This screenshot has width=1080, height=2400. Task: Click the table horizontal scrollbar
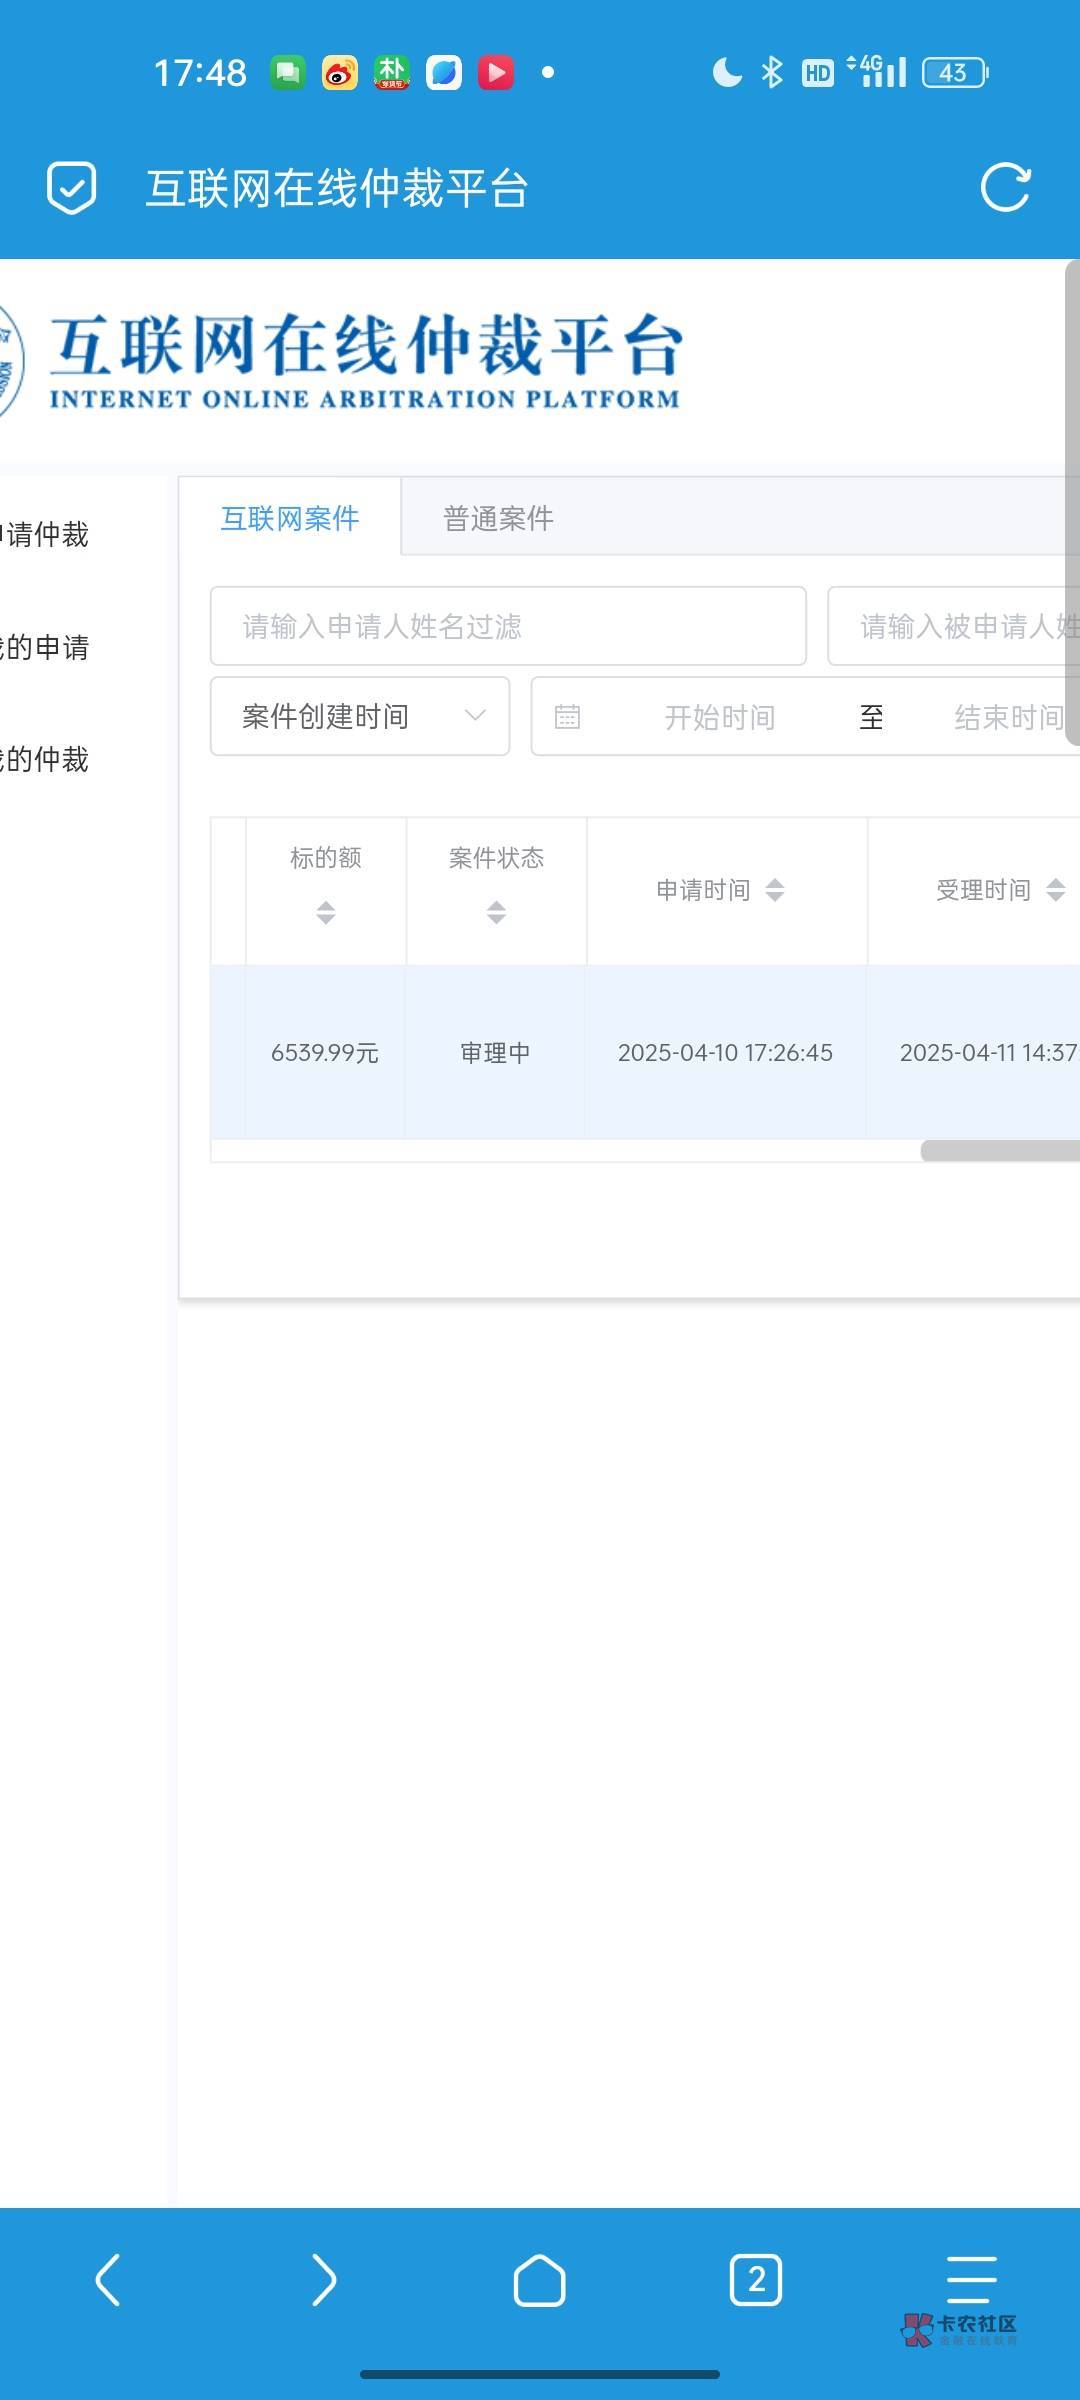tap(1000, 1151)
